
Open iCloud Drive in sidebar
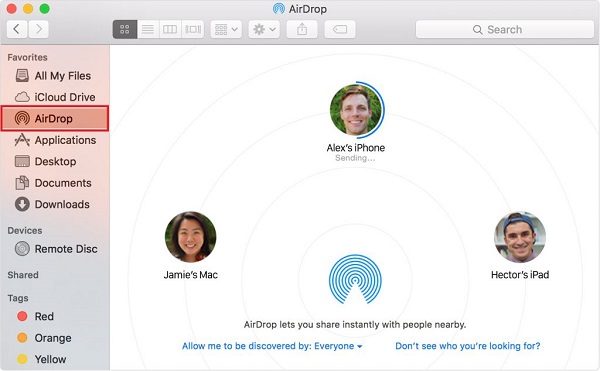[x=55, y=97]
